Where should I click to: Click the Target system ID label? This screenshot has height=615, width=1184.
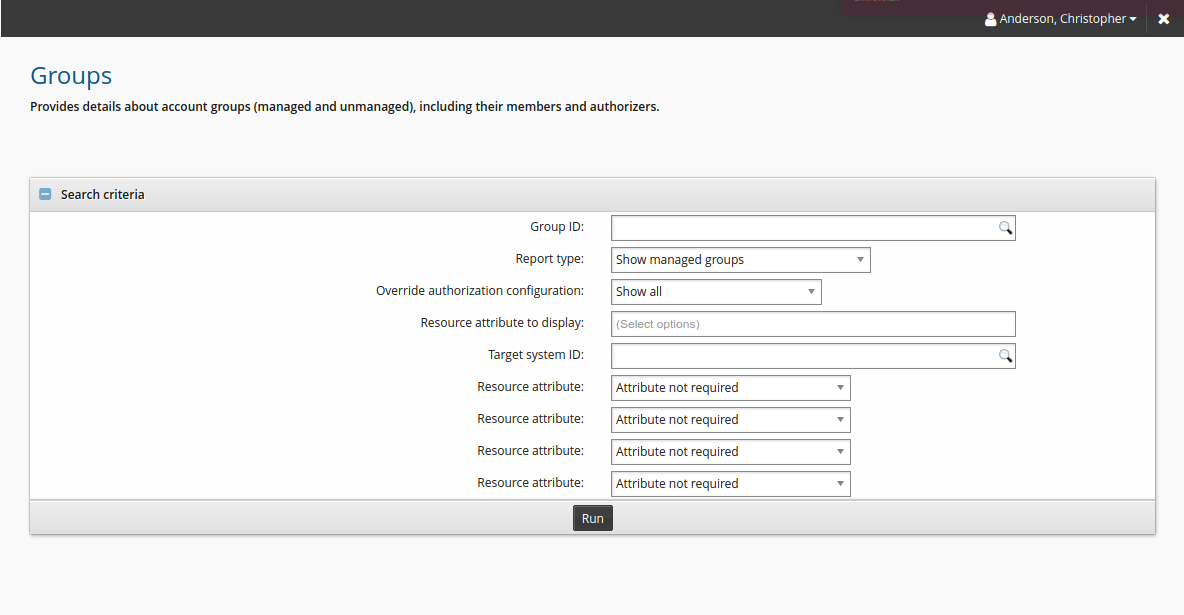[535, 355]
